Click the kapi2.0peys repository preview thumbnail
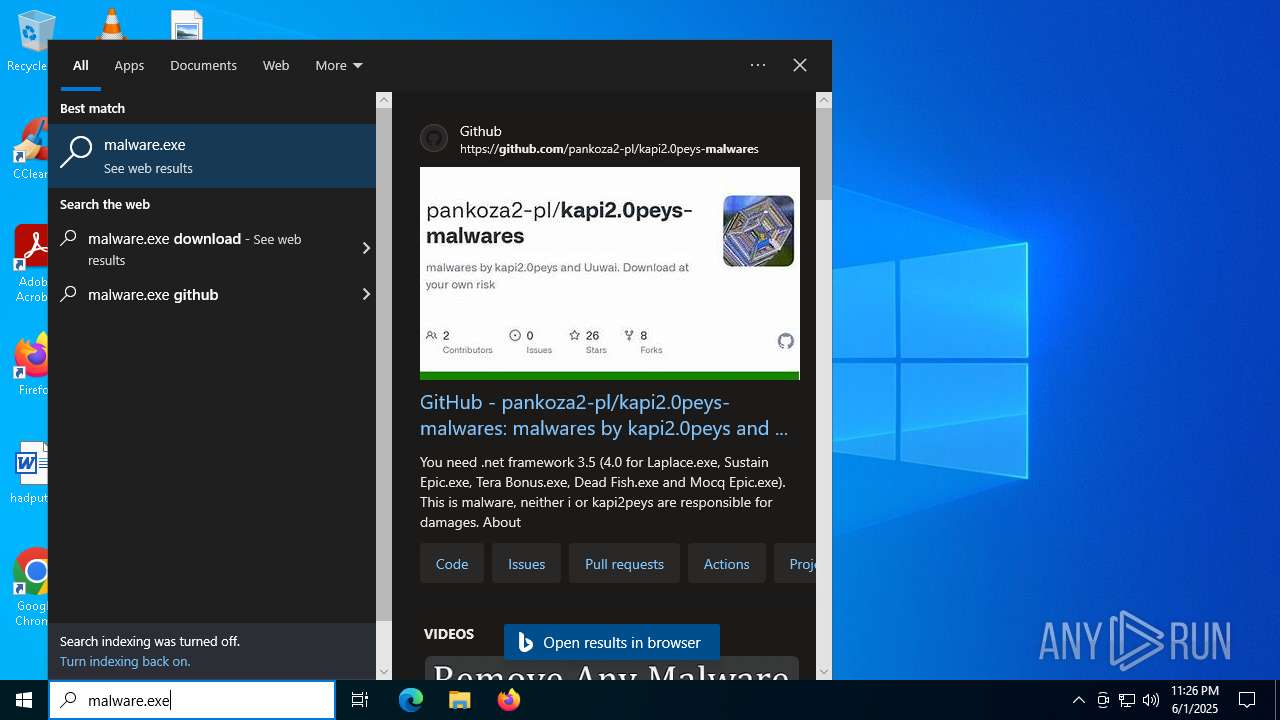Viewport: 1280px width, 720px height. coord(610,273)
